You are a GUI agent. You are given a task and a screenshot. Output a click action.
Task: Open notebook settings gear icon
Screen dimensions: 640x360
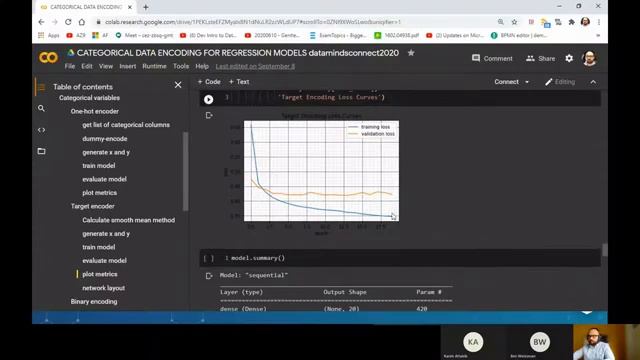tap(569, 58)
